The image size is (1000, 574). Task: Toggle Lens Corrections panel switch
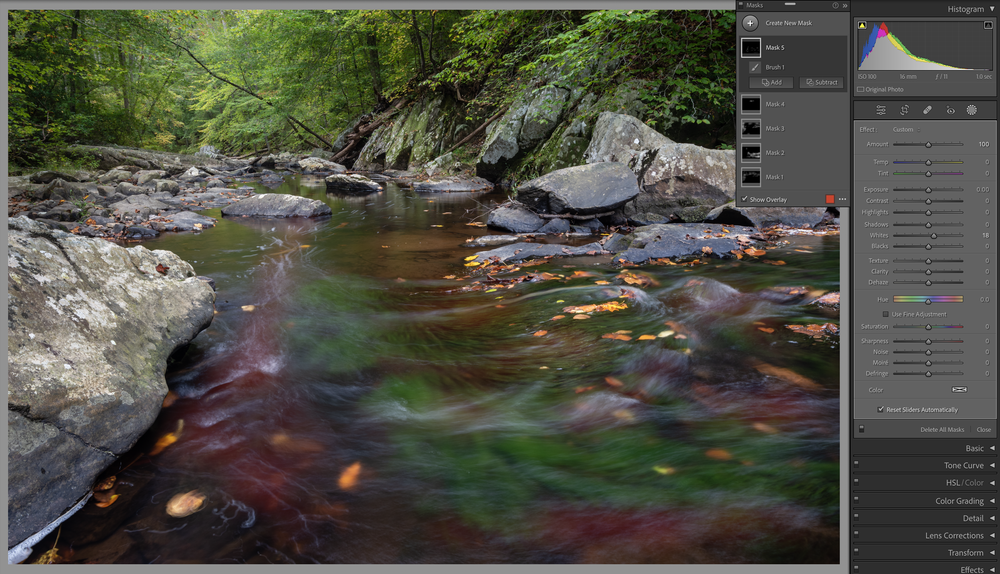coord(856,534)
